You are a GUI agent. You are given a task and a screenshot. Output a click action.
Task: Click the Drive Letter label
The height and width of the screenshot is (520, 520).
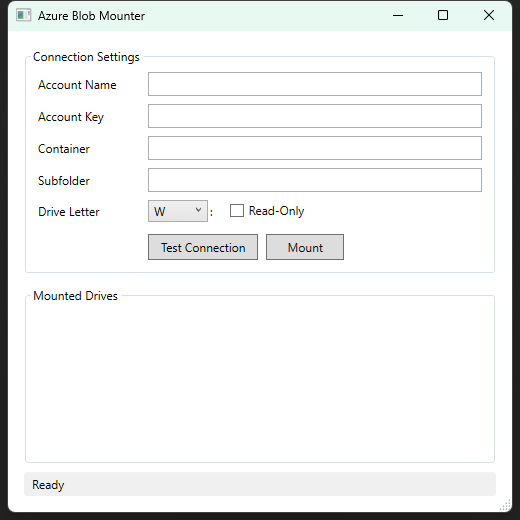point(69,212)
